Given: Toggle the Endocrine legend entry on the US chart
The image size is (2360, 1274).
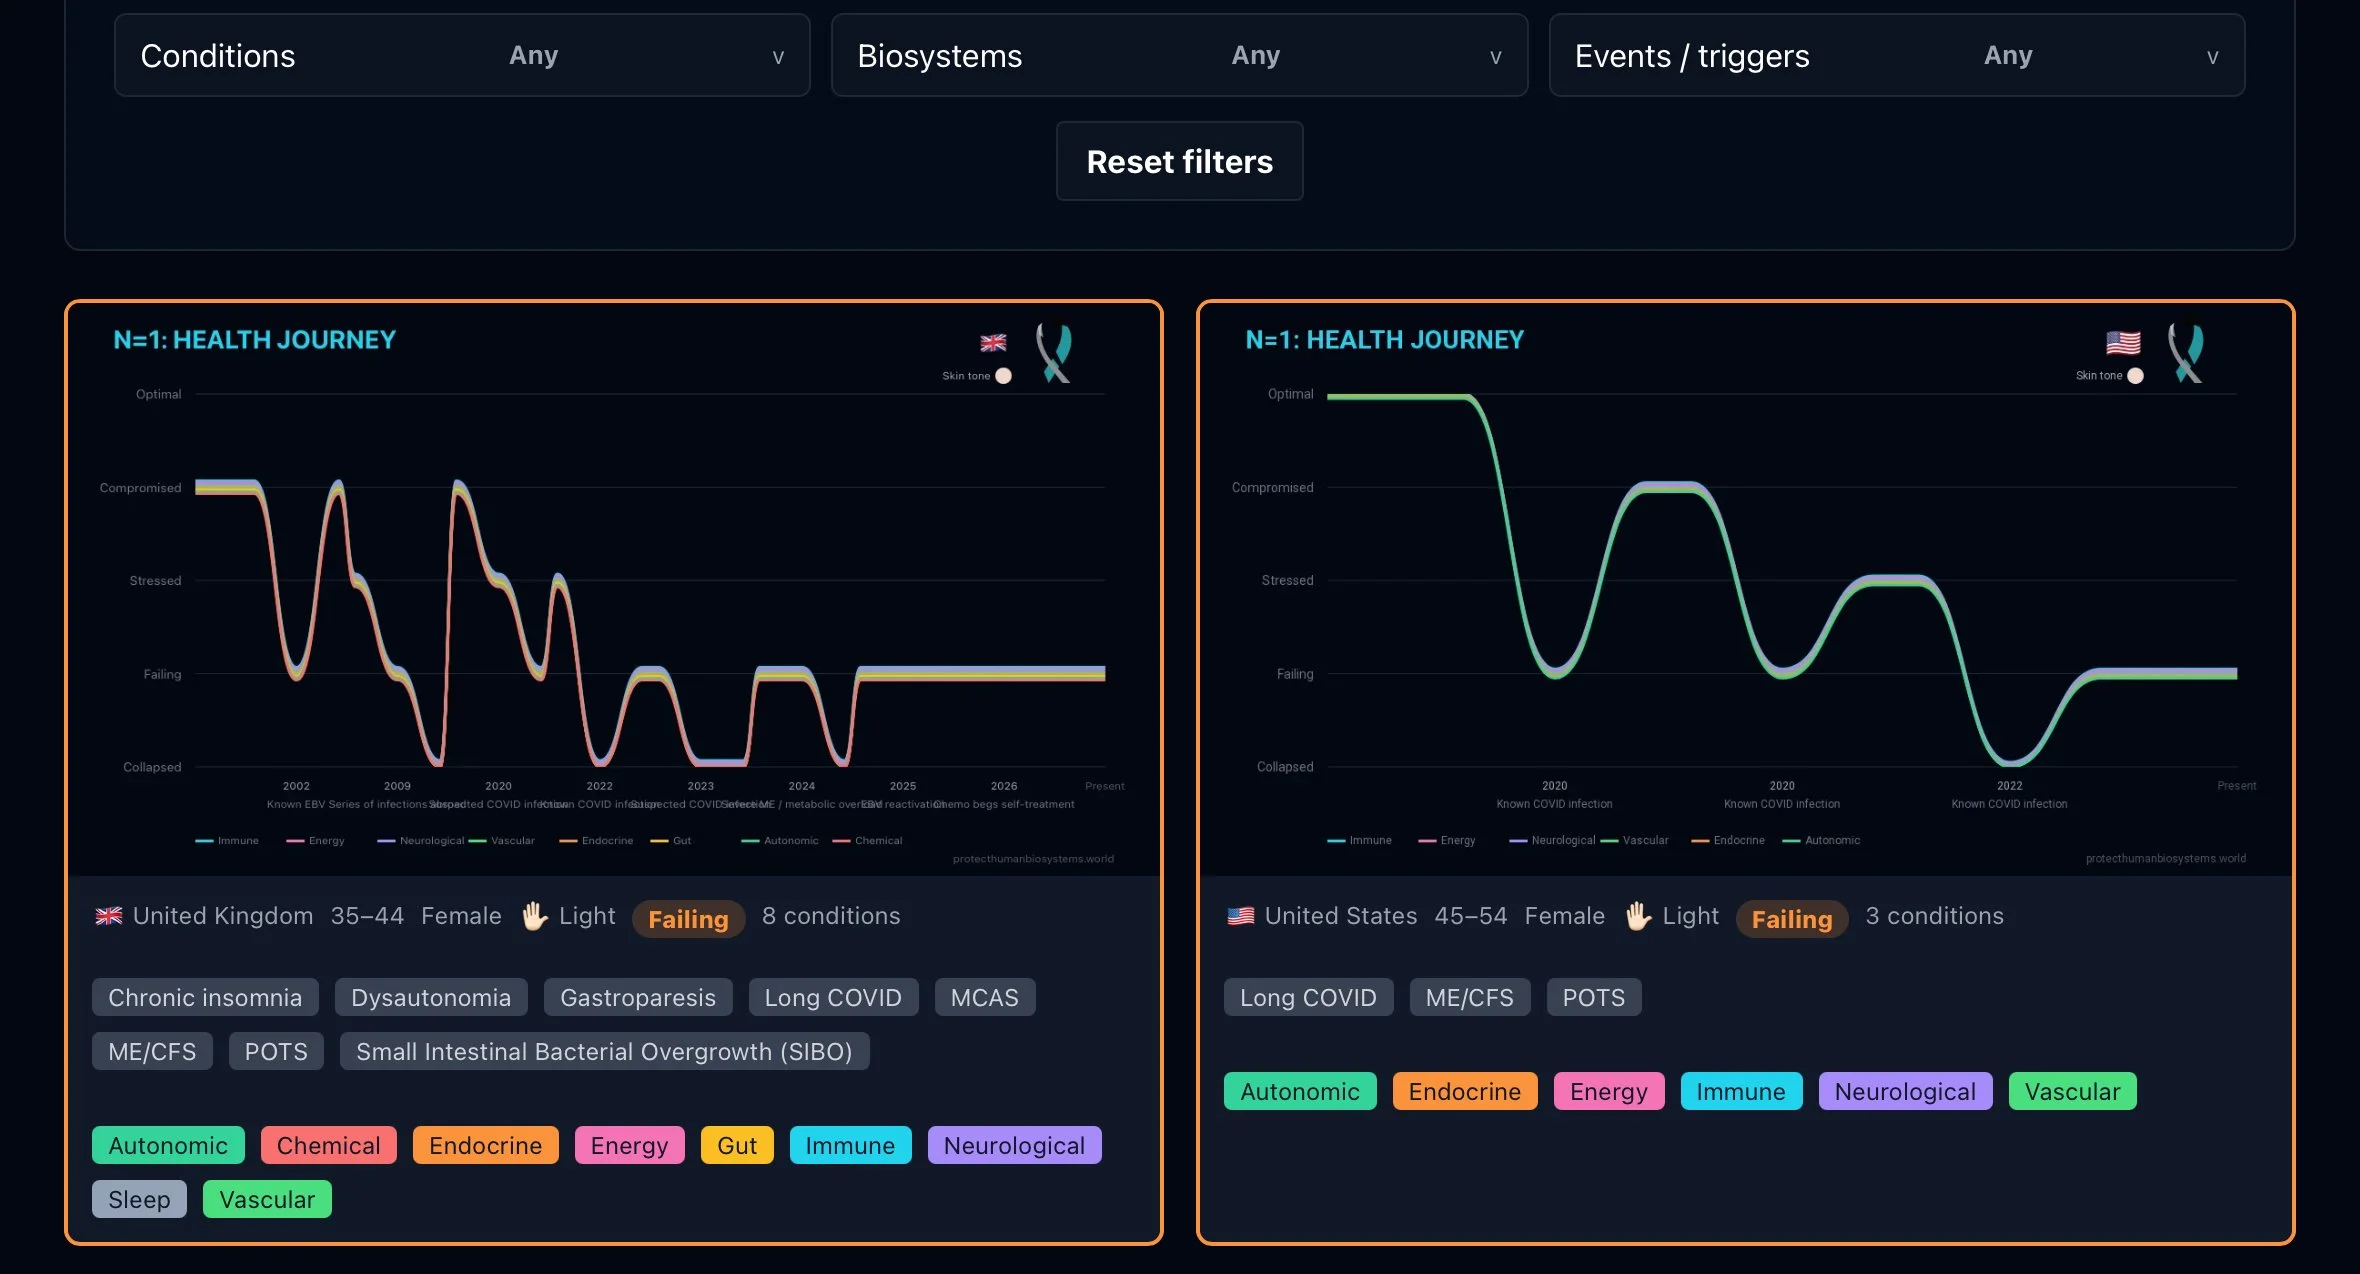Looking at the screenshot, I should [x=1728, y=841].
